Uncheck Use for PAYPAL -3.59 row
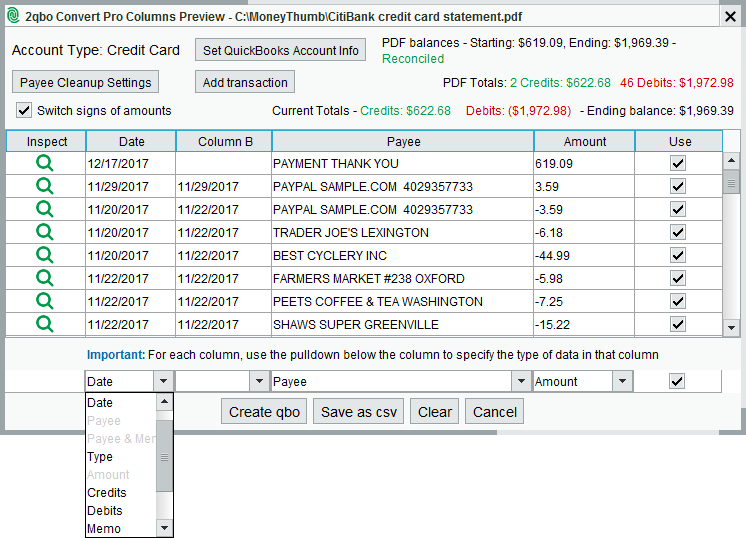This screenshot has width=746, height=538. (678, 209)
